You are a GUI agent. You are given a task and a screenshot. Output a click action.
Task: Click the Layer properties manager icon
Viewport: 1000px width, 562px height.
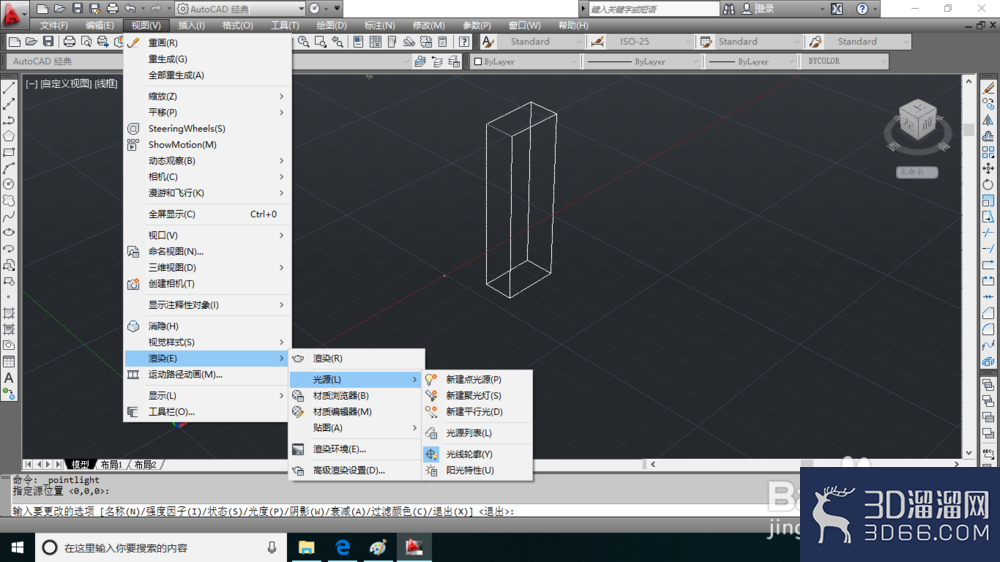pos(420,62)
